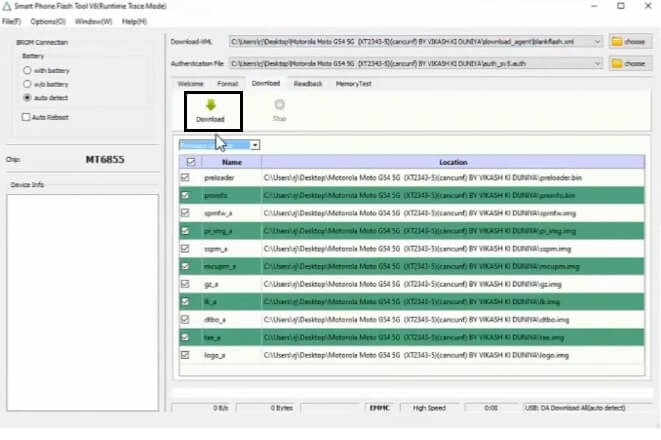Click the Device Info text area
Image resolution: width=661 pixels, height=440 pixels.
tap(83, 302)
